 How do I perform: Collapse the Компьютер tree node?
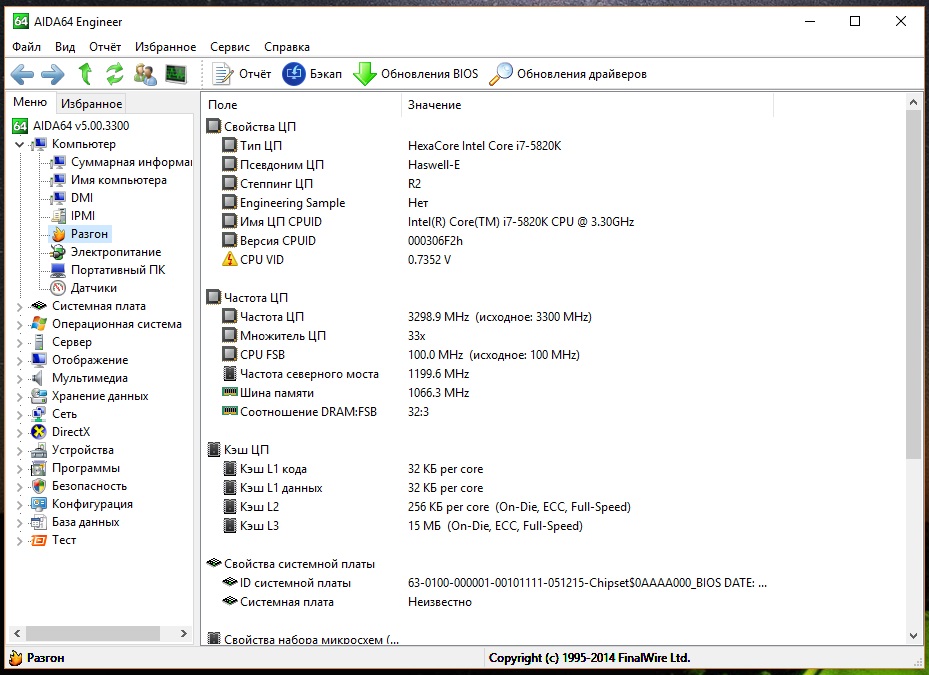19,144
